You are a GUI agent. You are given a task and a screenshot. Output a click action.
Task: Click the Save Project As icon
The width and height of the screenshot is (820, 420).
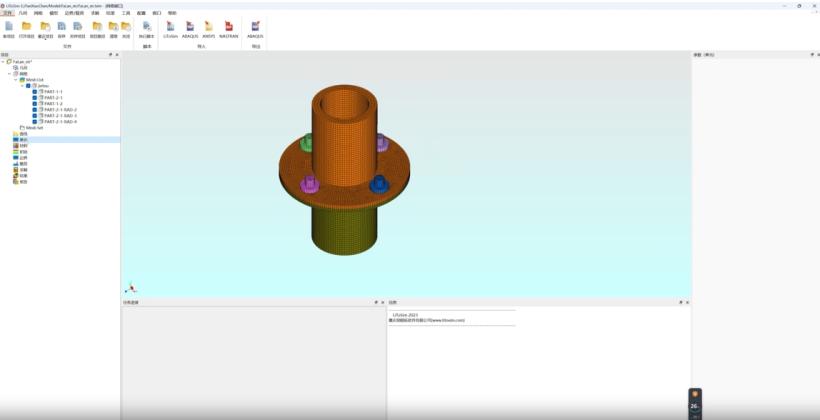click(x=77, y=27)
